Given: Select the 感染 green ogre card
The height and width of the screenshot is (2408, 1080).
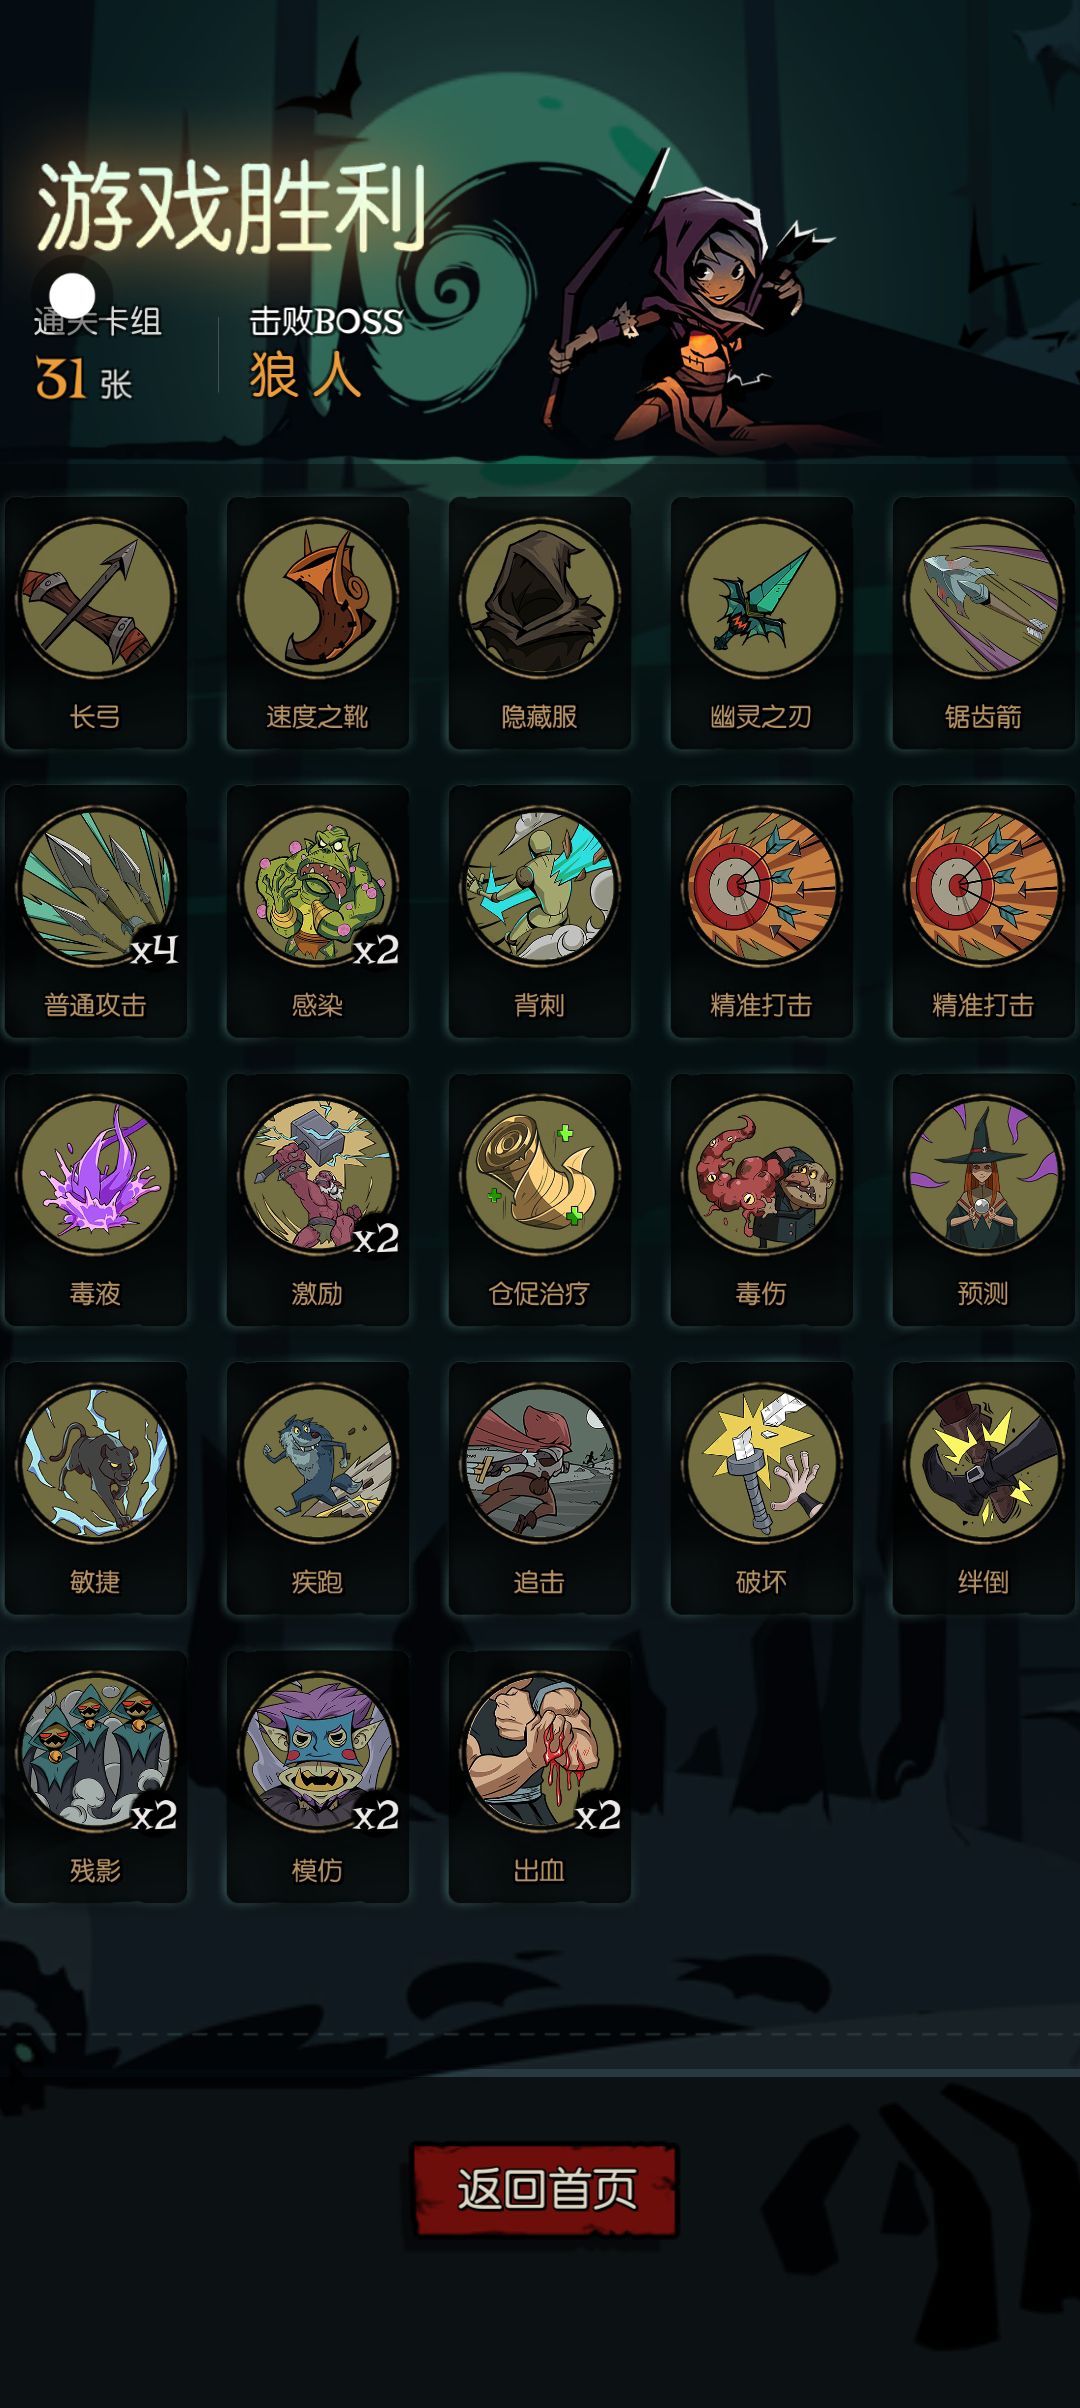Looking at the screenshot, I should point(318,885).
